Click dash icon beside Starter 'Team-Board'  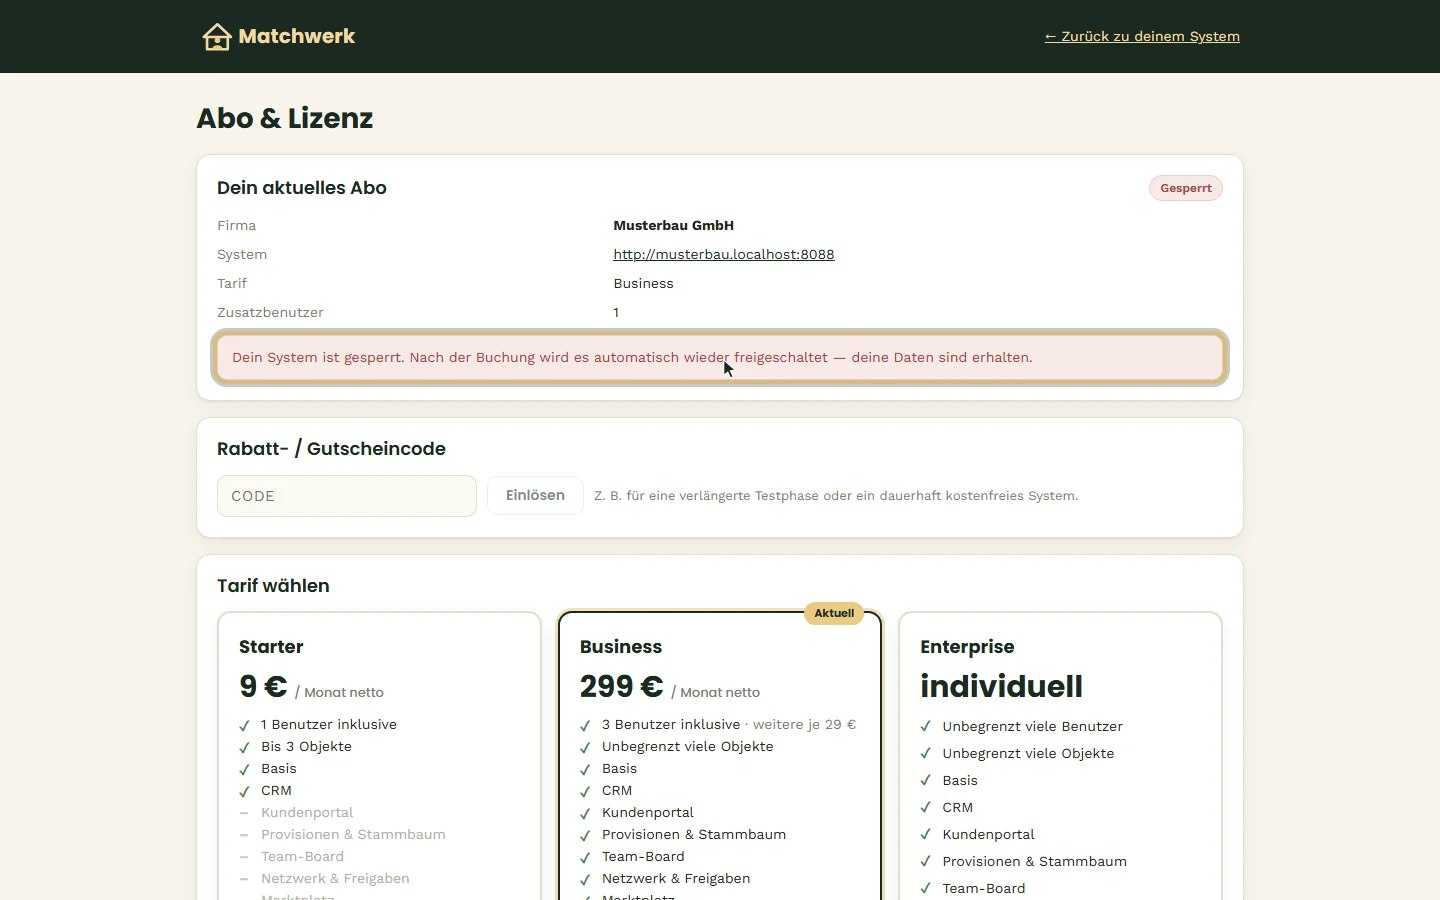245,857
